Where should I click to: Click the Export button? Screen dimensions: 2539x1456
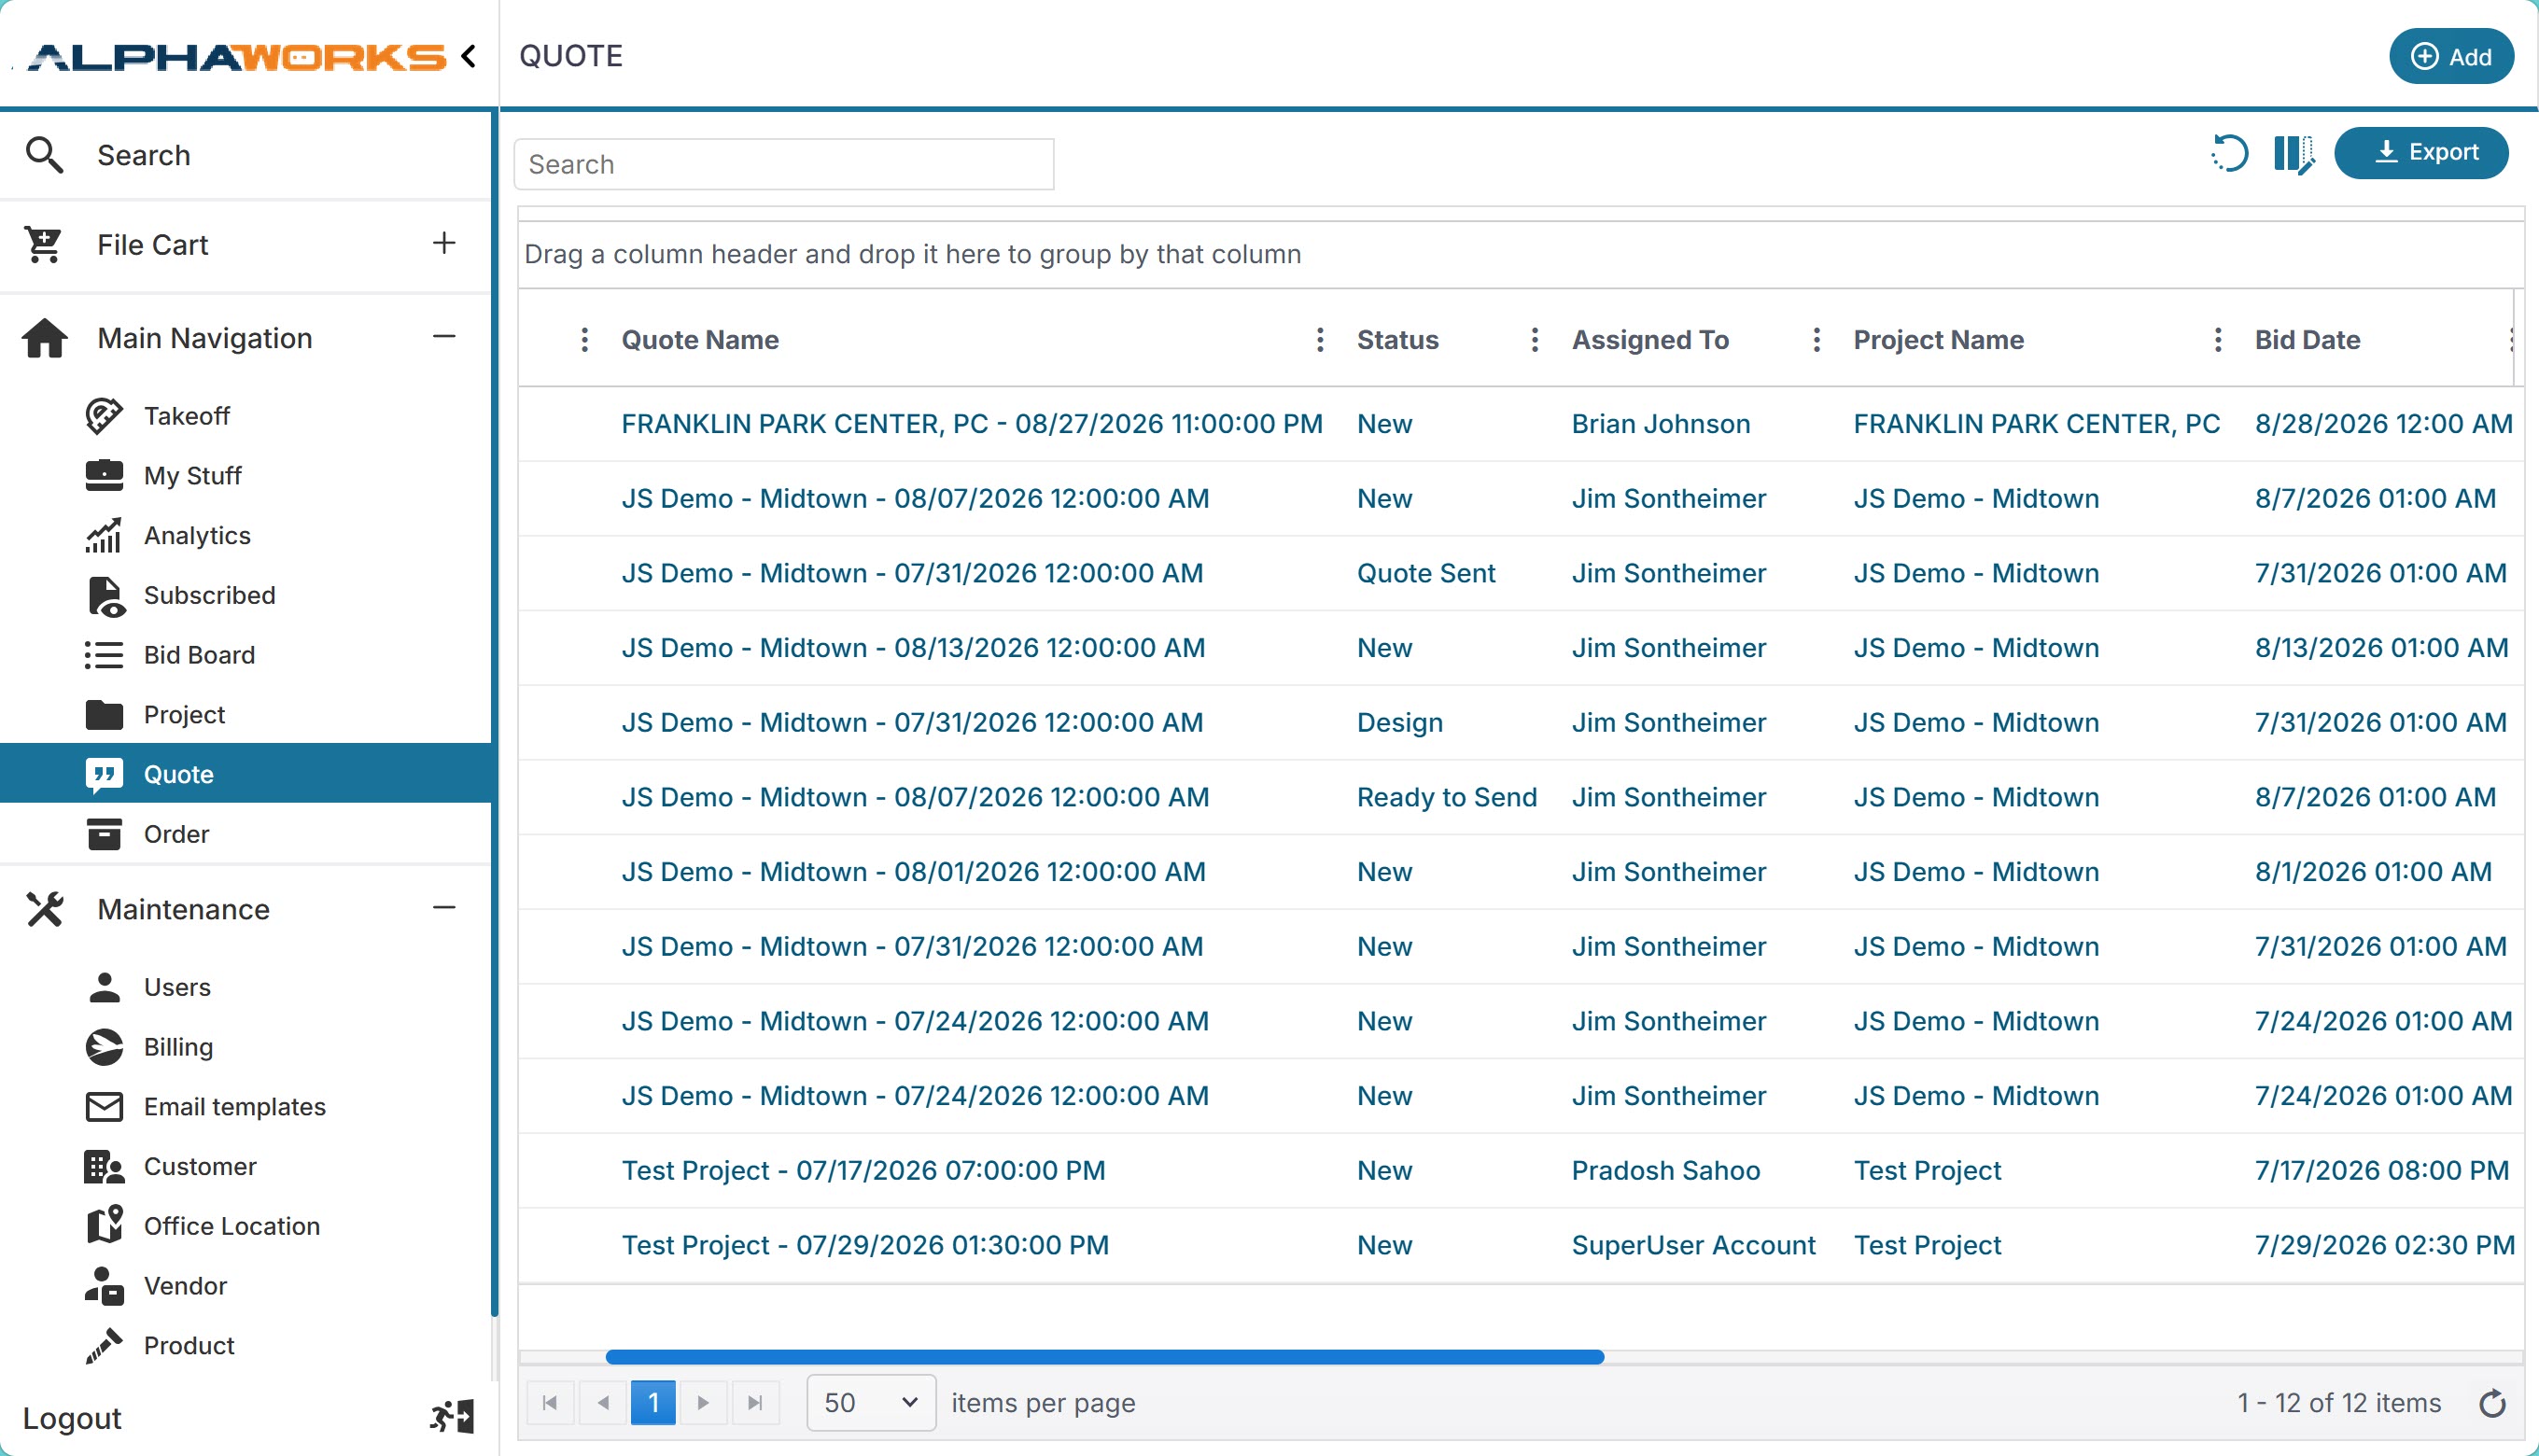(x=2421, y=153)
